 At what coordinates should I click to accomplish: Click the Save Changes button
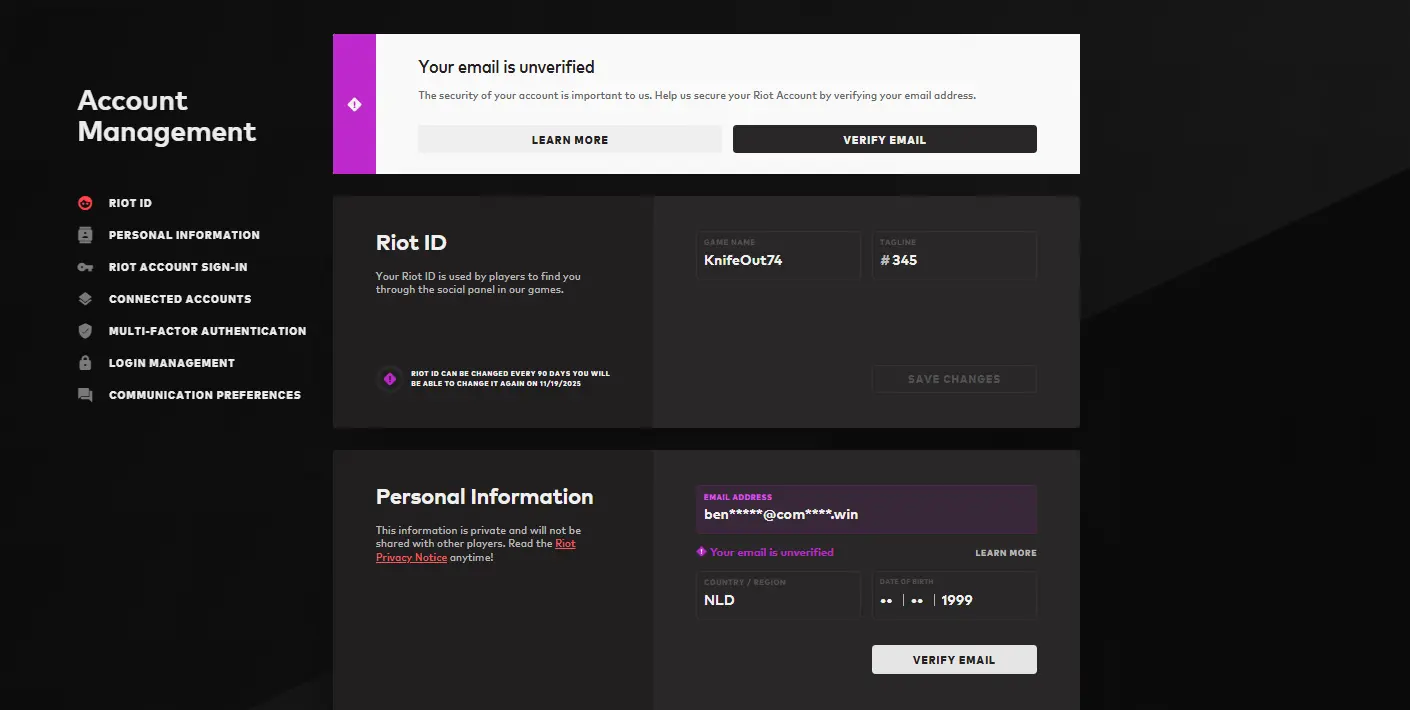coord(954,379)
